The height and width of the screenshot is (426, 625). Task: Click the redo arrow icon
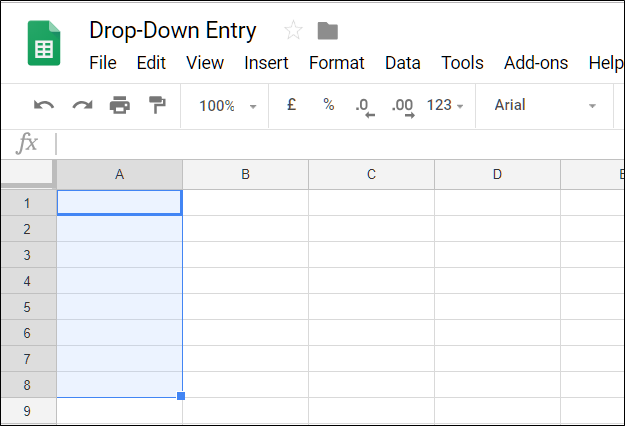(x=82, y=105)
